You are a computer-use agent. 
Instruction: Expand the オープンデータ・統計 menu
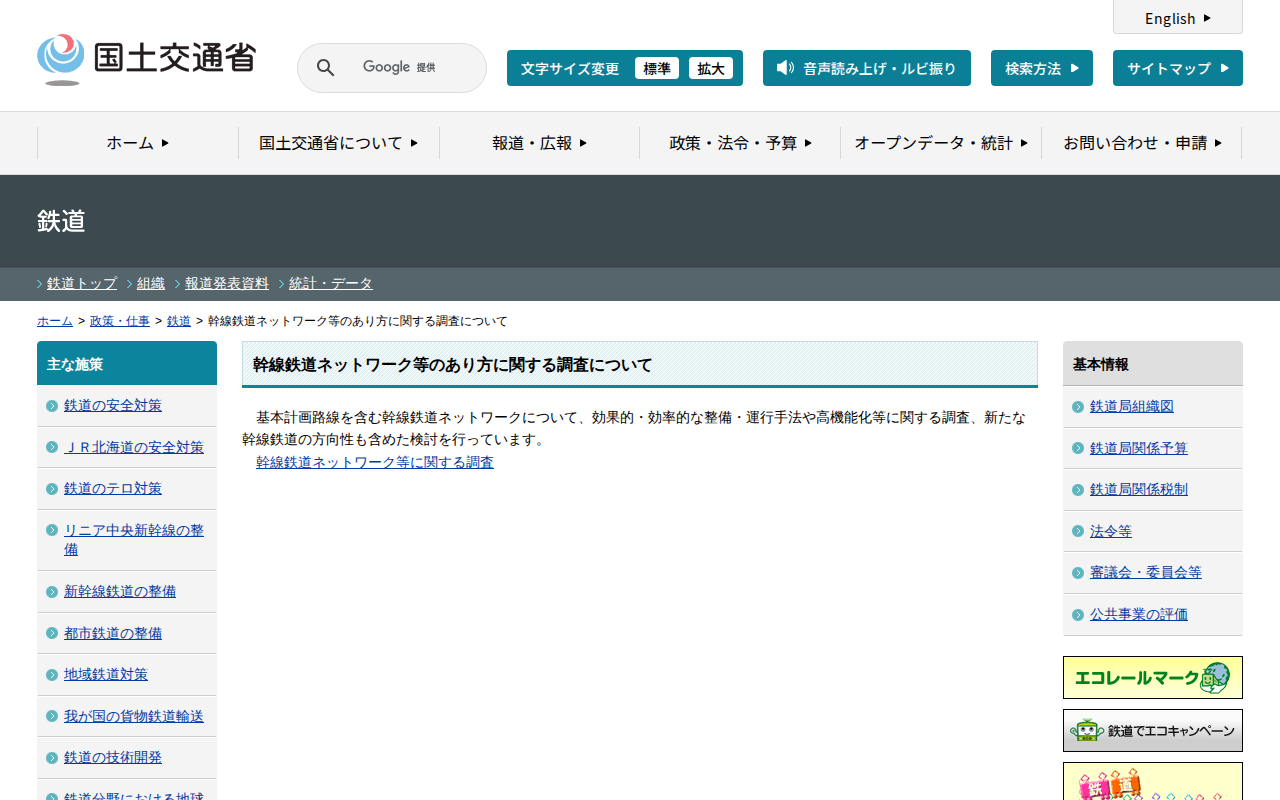click(x=941, y=143)
